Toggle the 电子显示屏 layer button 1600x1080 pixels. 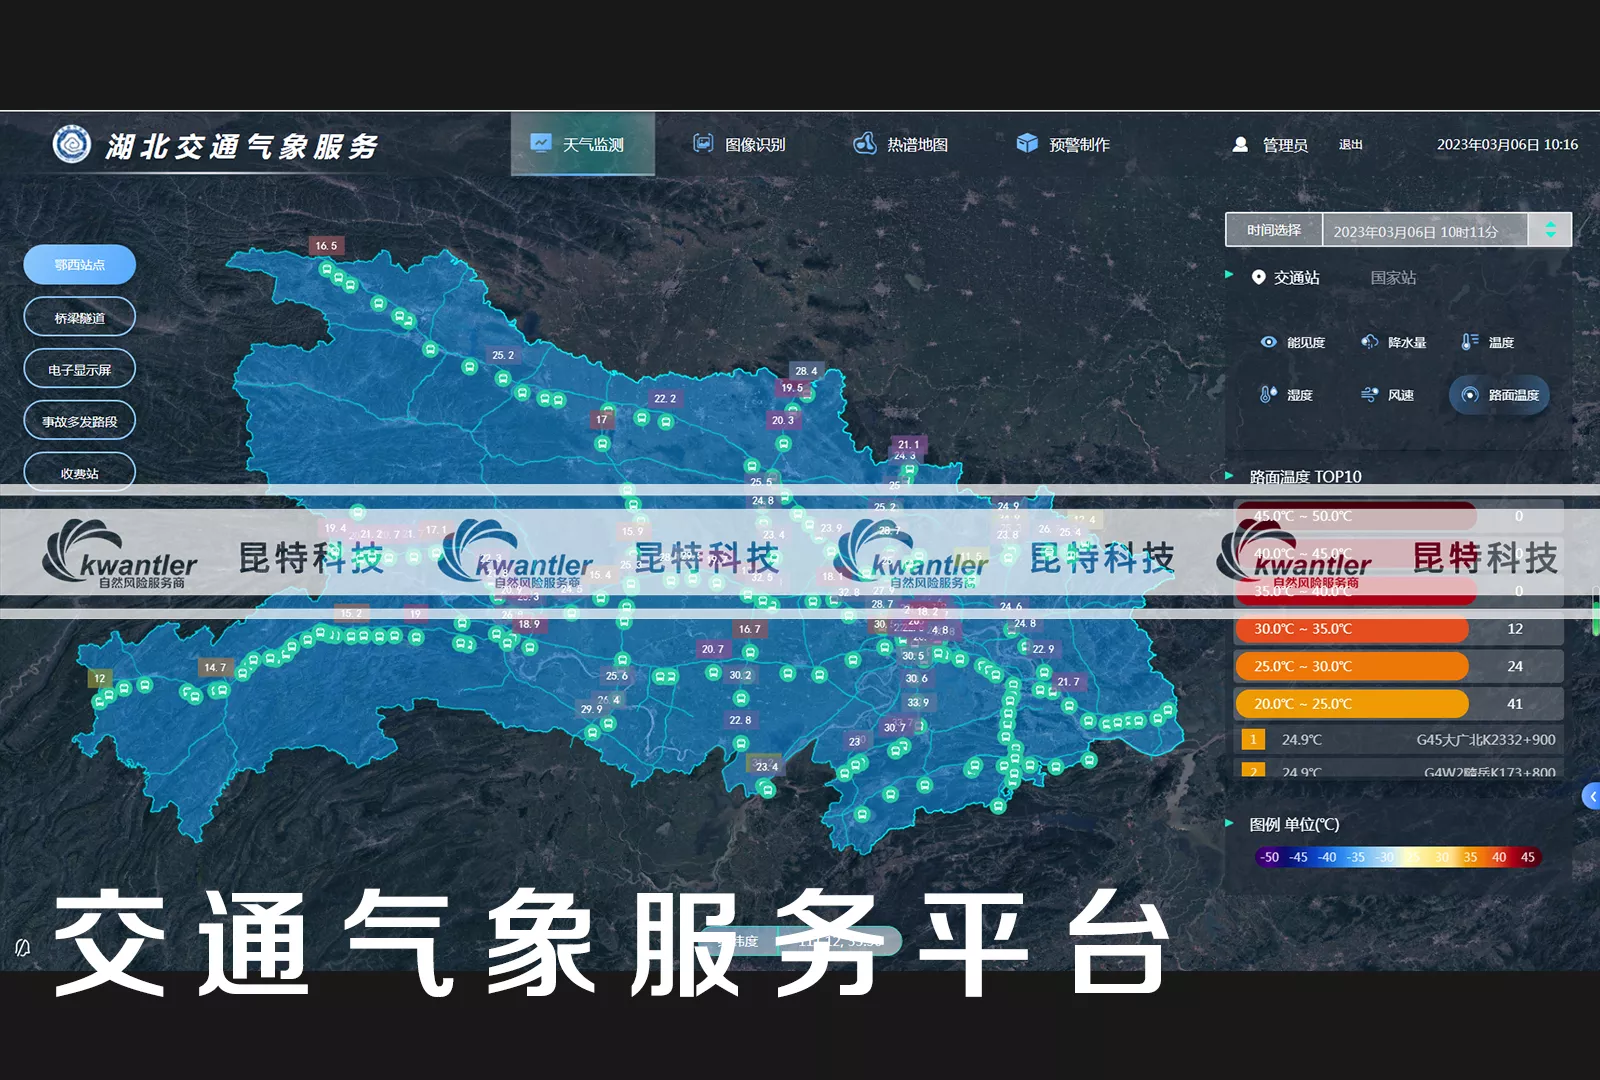[80, 369]
